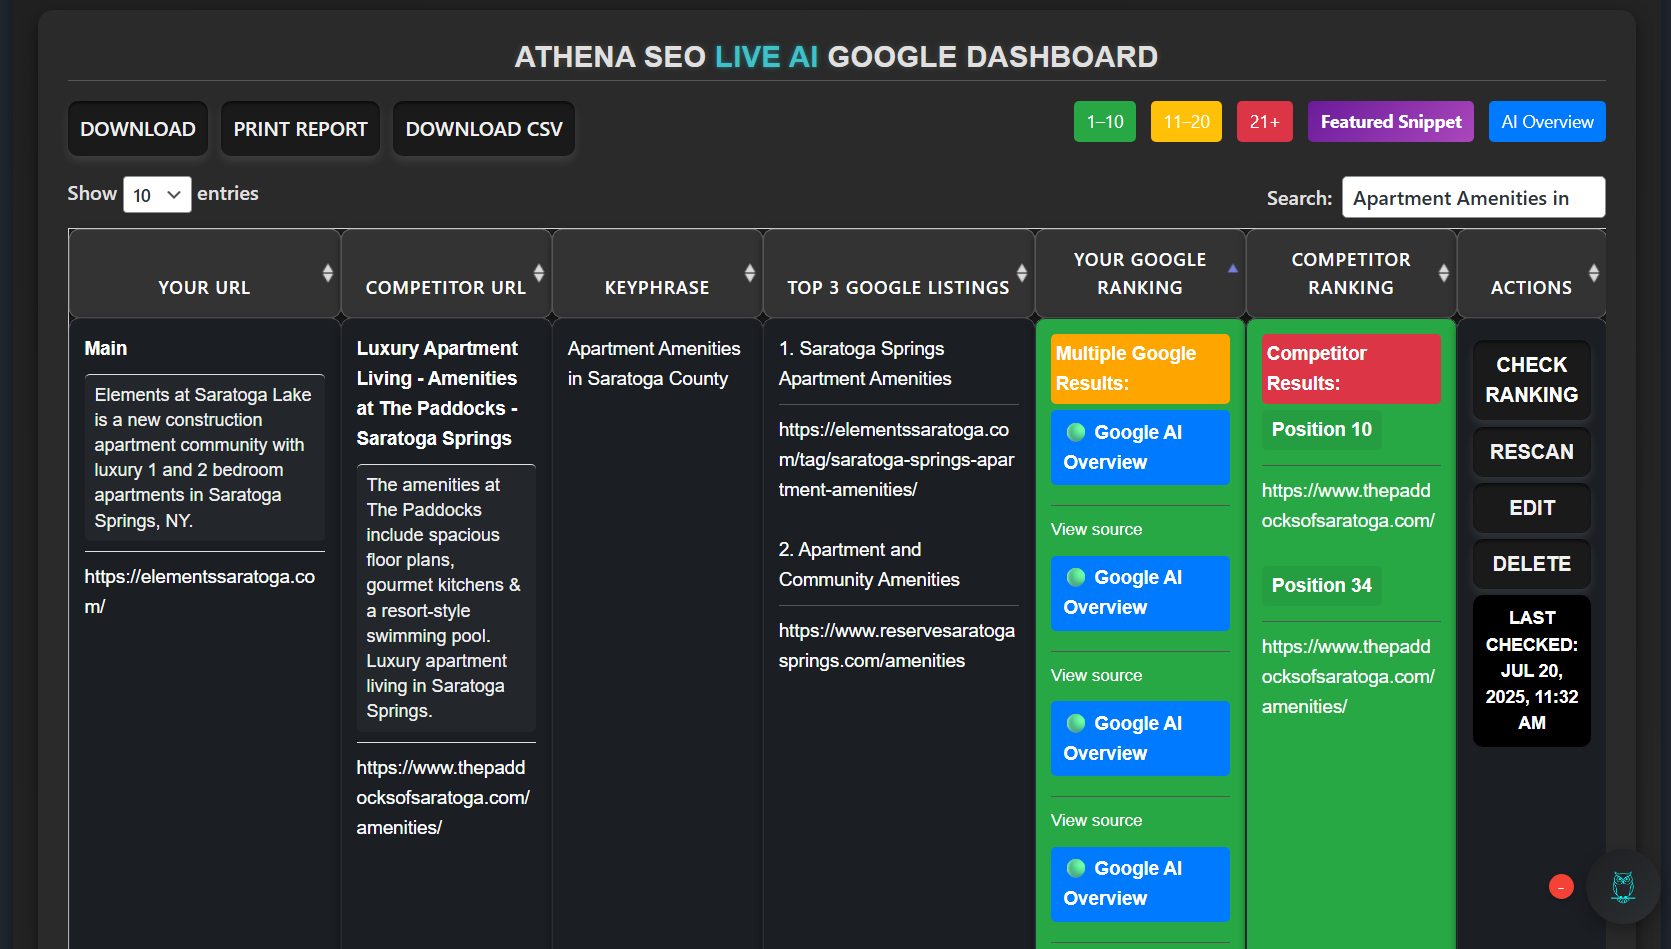Image resolution: width=1671 pixels, height=949 pixels.
Task: Click the Competitor Results red label
Action: click(x=1351, y=369)
